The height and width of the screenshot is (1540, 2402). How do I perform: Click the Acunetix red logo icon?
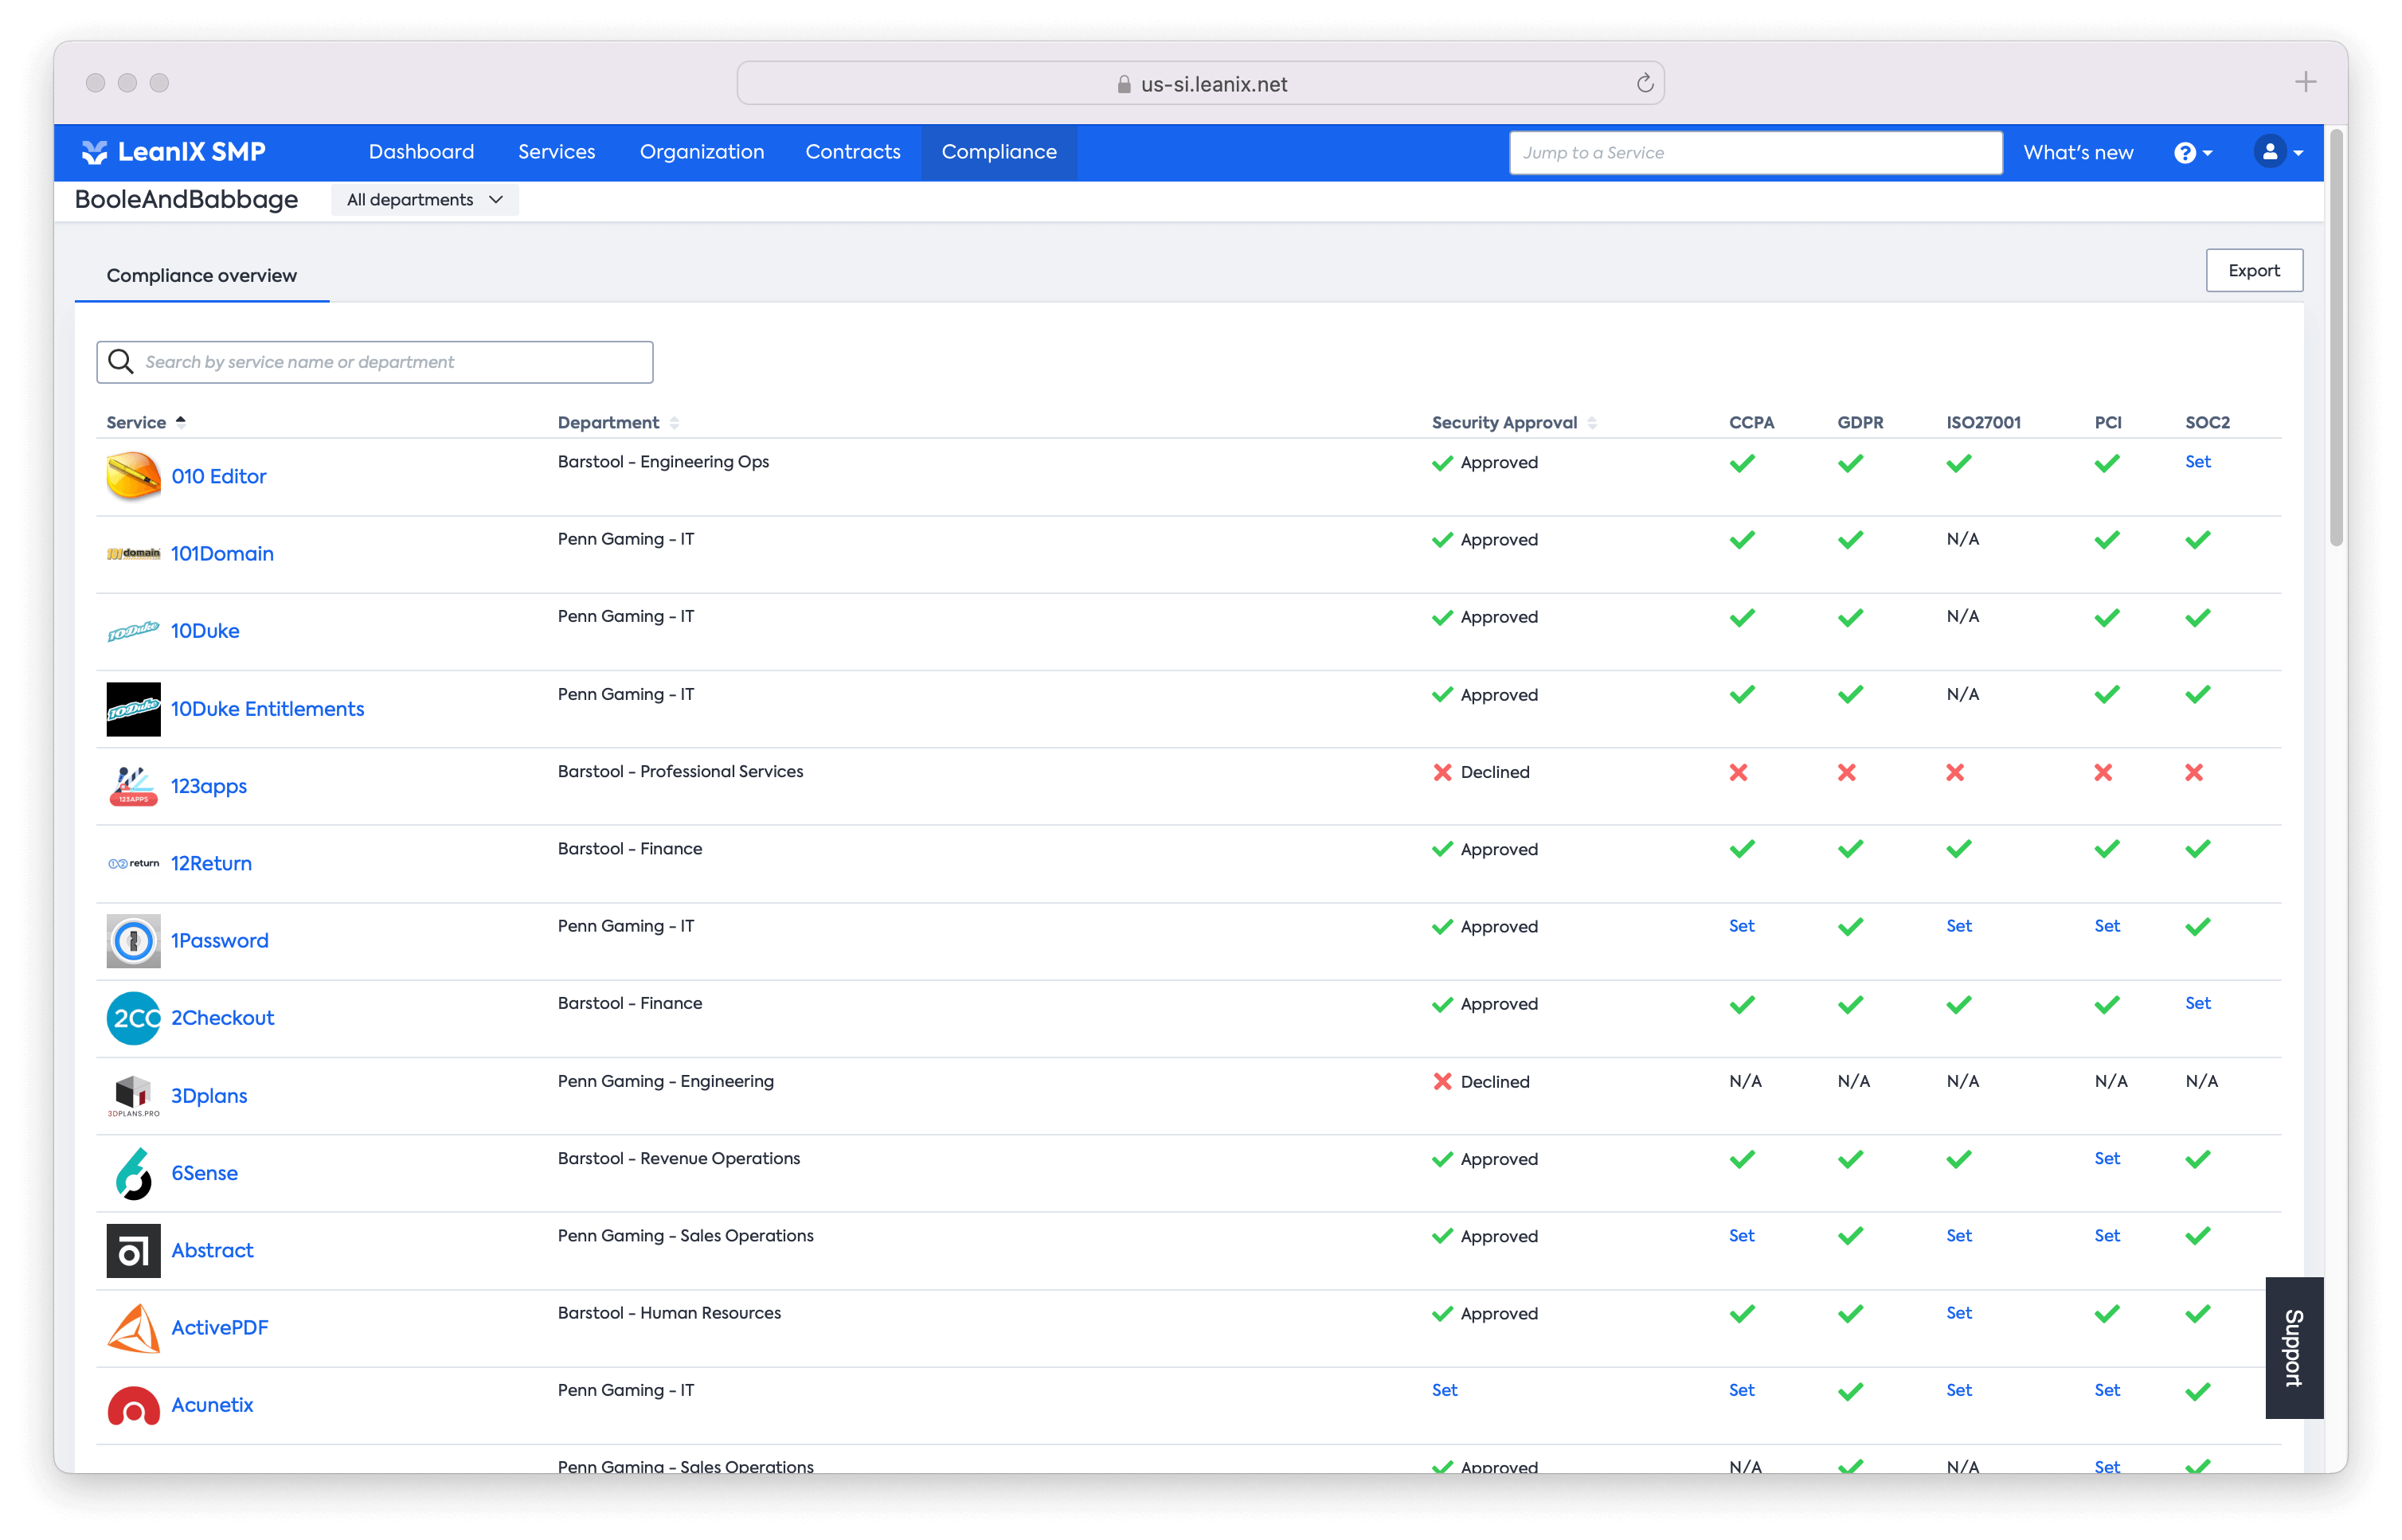pyautogui.click(x=133, y=1405)
